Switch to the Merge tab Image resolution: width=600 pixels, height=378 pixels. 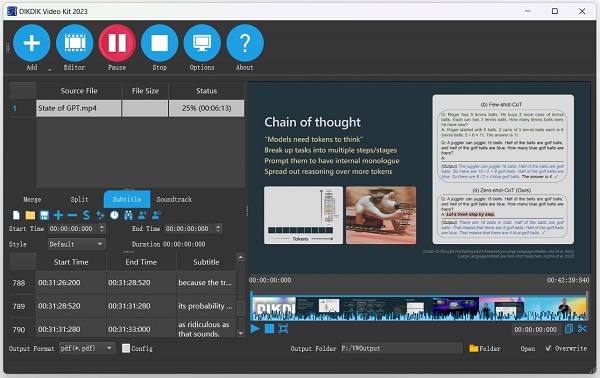(32, 199)
